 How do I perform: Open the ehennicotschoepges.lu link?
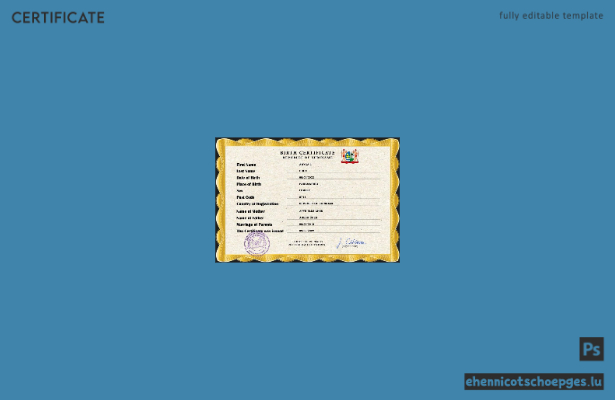coord(534,382)
